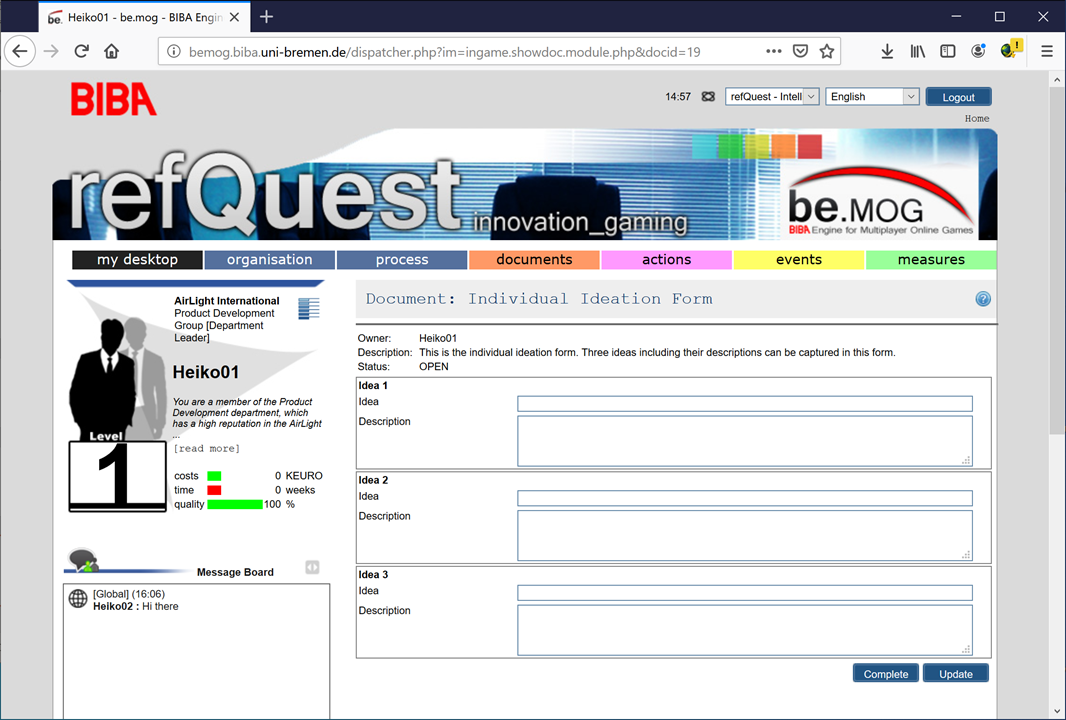Click the Heiko01 player name heading
This screenshot has width=1066, height=720.
tap(206, 372)
